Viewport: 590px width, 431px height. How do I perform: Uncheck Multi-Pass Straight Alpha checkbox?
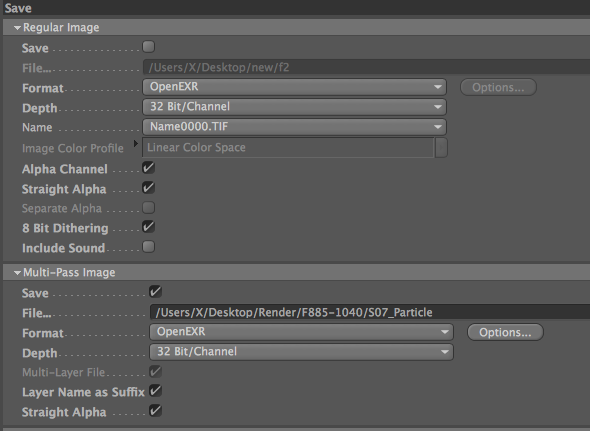point(155,411)
